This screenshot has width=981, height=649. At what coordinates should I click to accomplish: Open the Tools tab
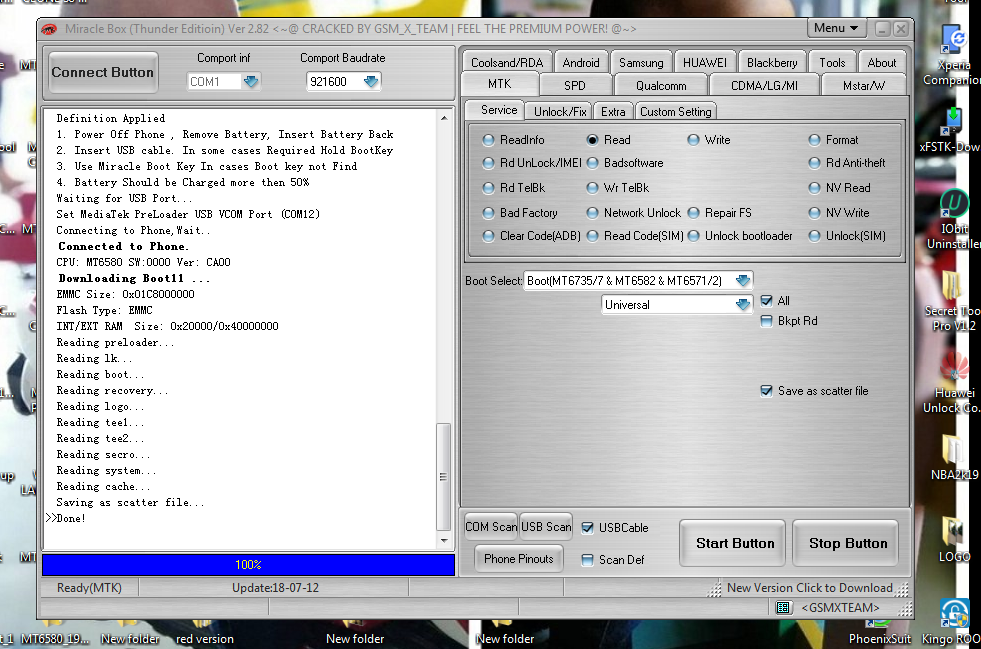[x=831, y=63]
